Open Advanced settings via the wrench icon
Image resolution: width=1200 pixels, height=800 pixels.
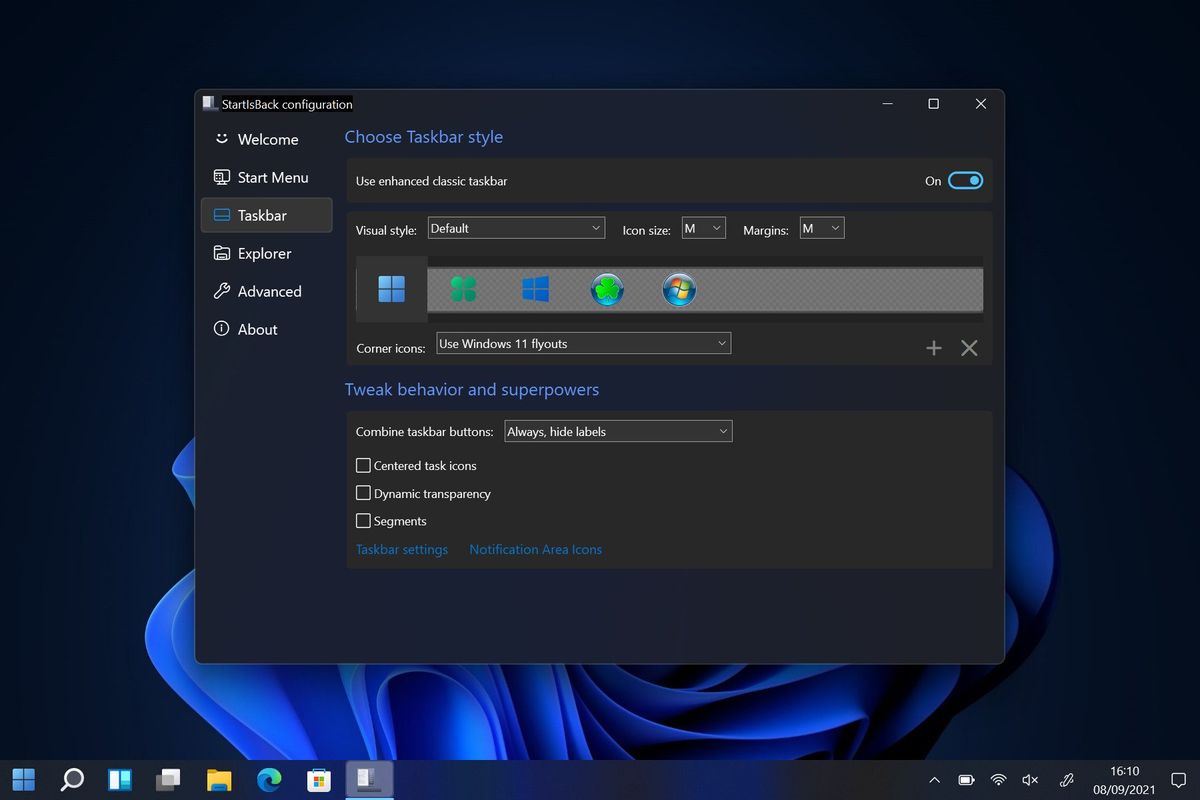point(221,291)
